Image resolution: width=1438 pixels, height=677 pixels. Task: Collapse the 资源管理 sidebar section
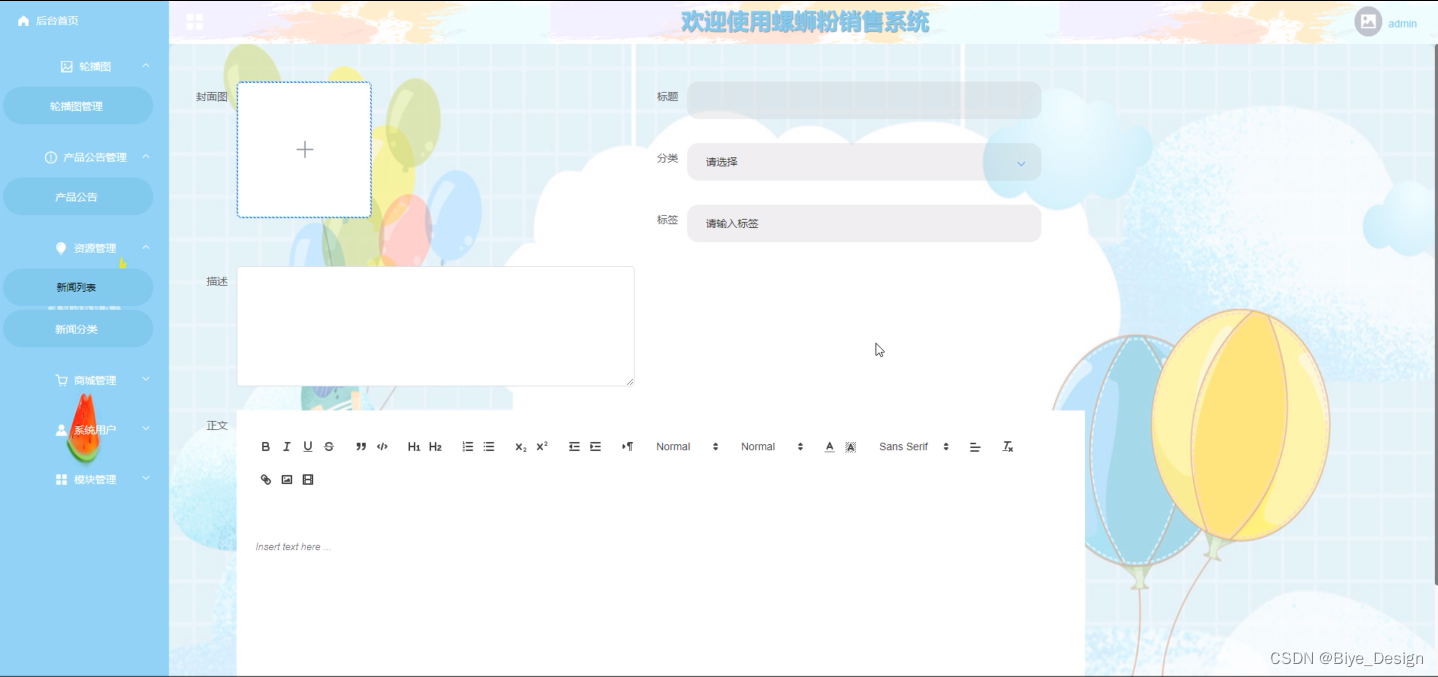[84, 248]
